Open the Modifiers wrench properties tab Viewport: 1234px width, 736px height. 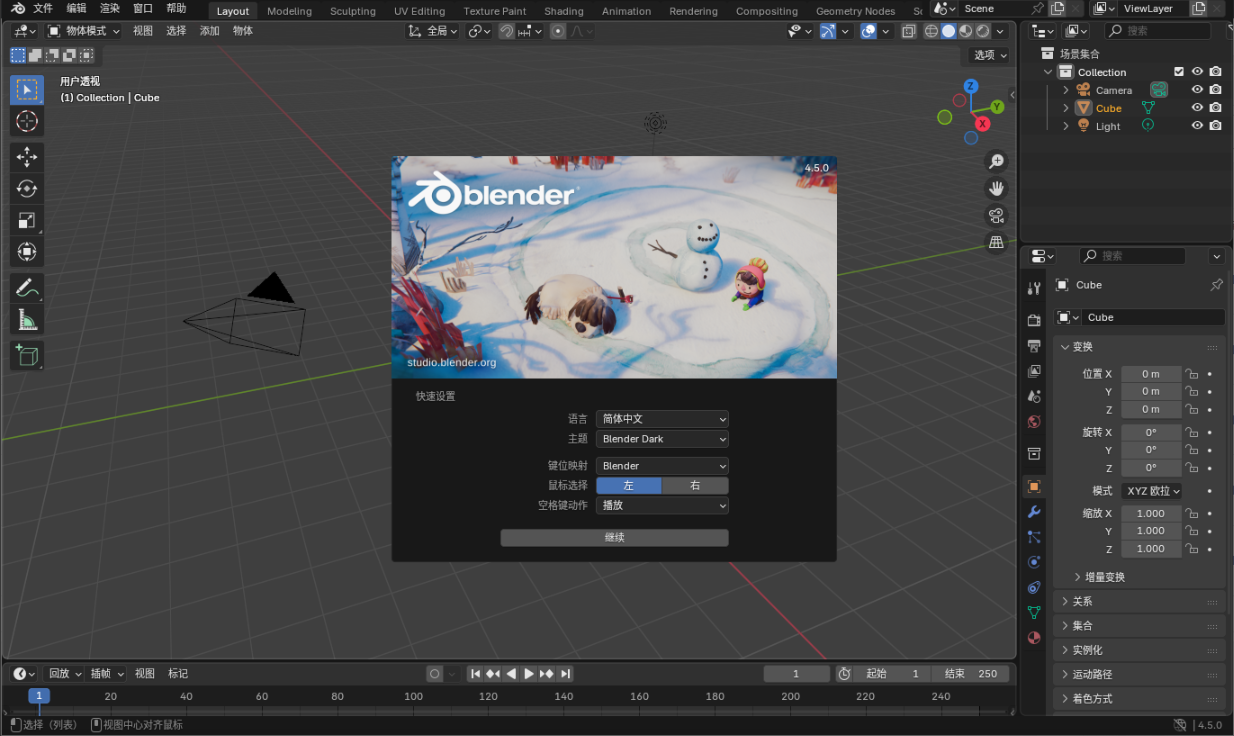pyautogui.click(x=1034, y=512)
